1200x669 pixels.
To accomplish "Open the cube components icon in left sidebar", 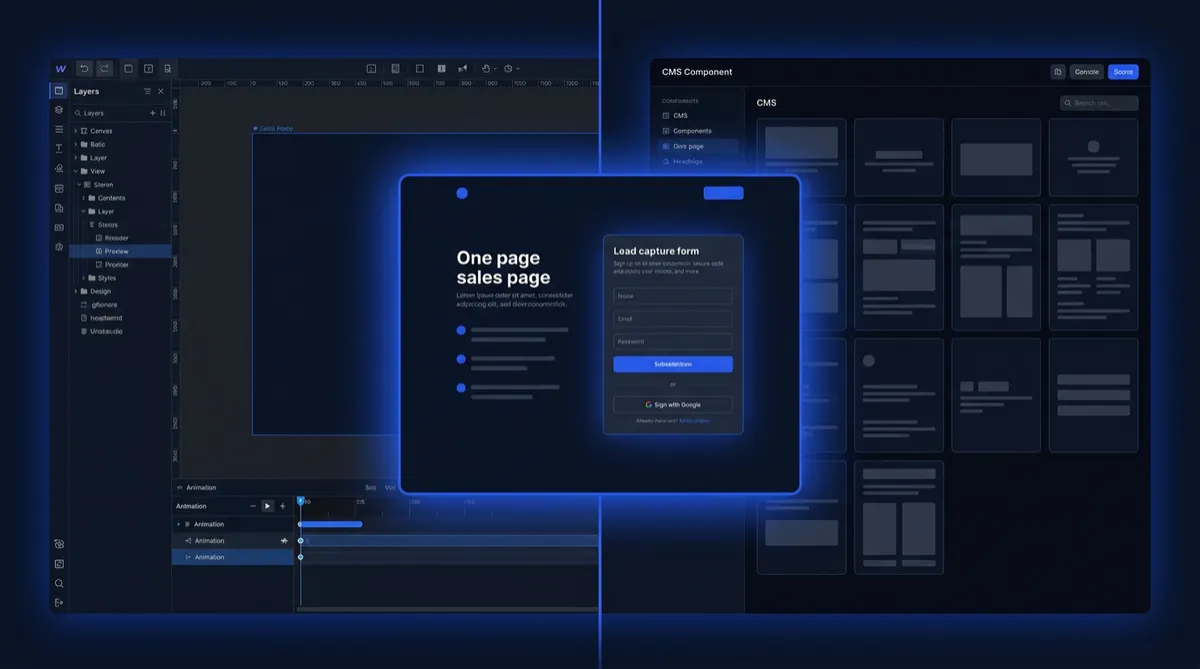I will [x=59, y=110].
